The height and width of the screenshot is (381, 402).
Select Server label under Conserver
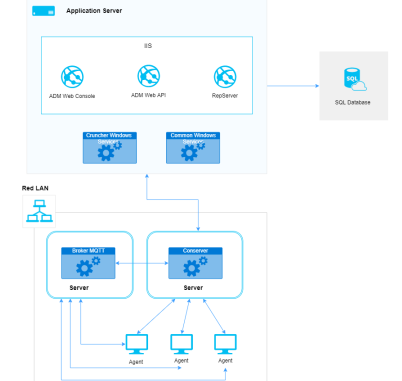[x=193, y=288]
